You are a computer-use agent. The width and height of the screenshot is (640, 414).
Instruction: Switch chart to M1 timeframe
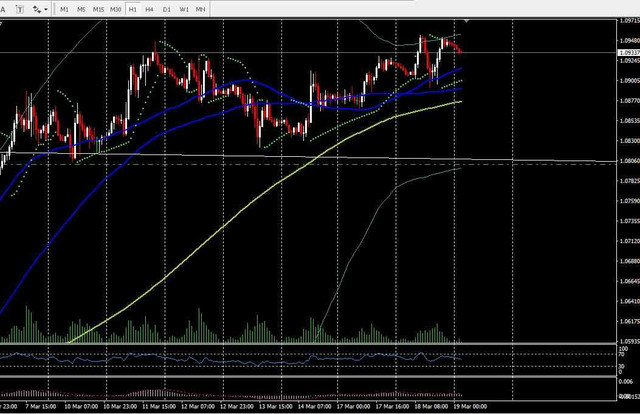point(64,9)
